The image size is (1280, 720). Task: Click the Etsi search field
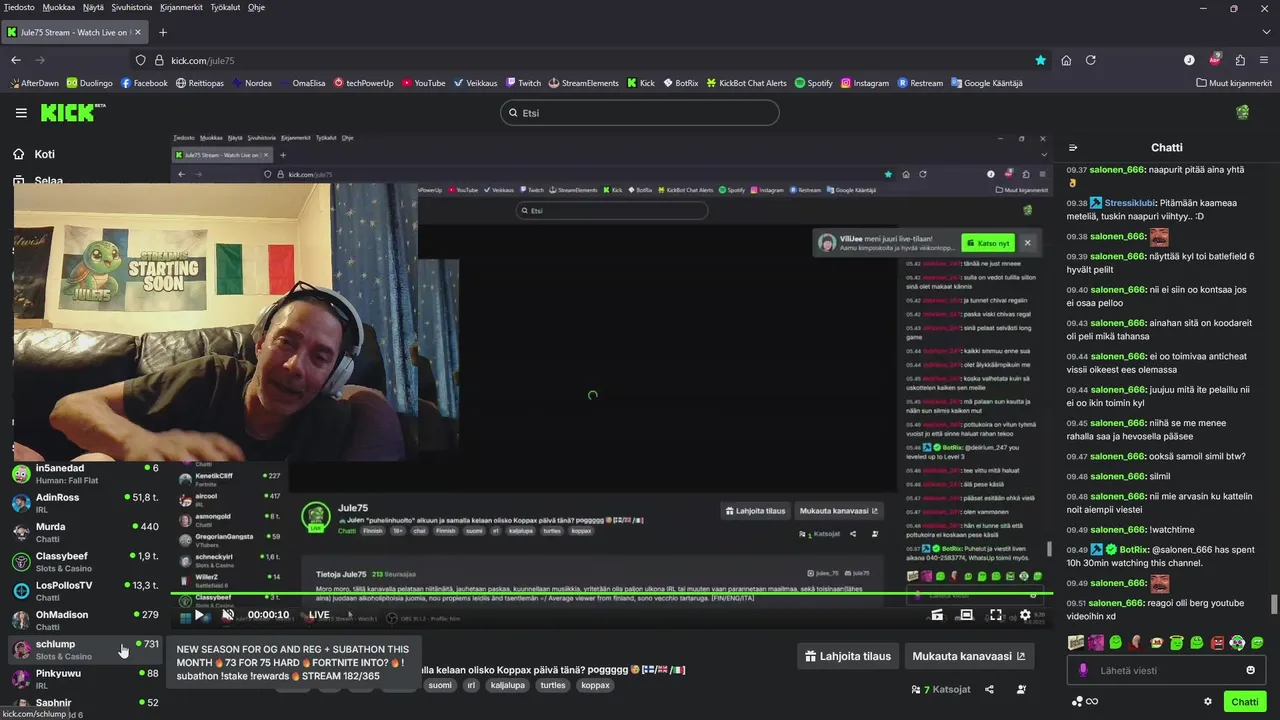pyautogui.click(x=640, y=113)
